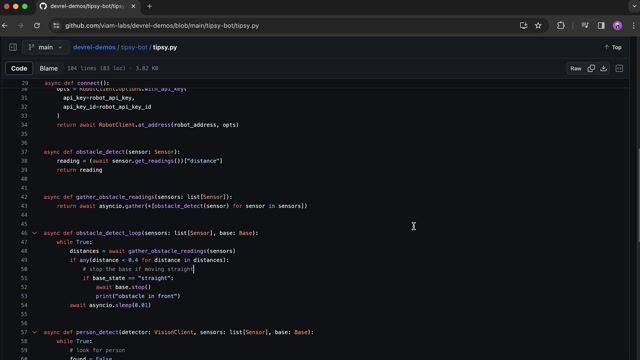Click the base.stop() call
This screenshot has height=360, width=640.
click(133, 287)
